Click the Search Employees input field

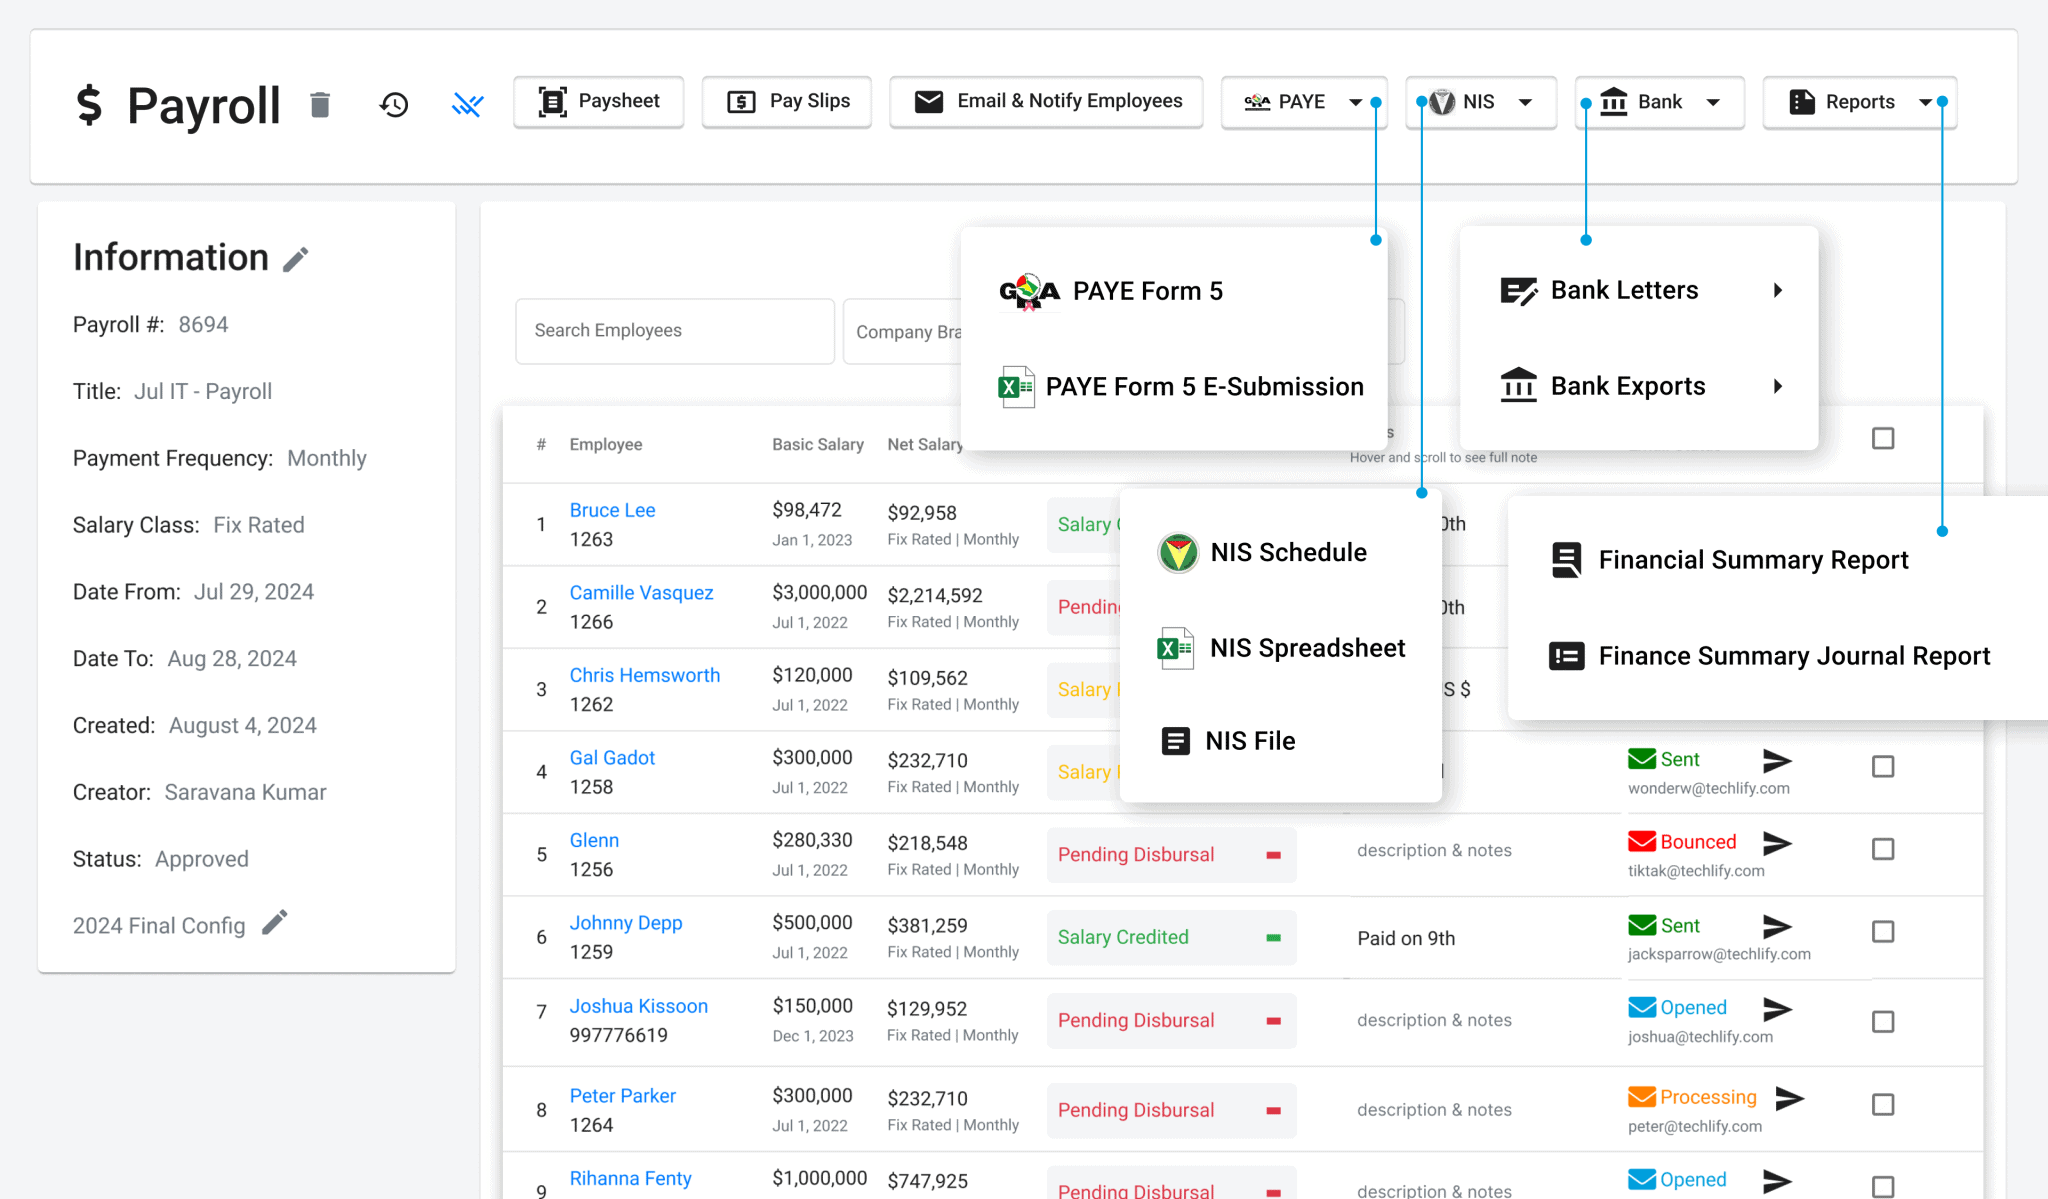tap(674, 330)
